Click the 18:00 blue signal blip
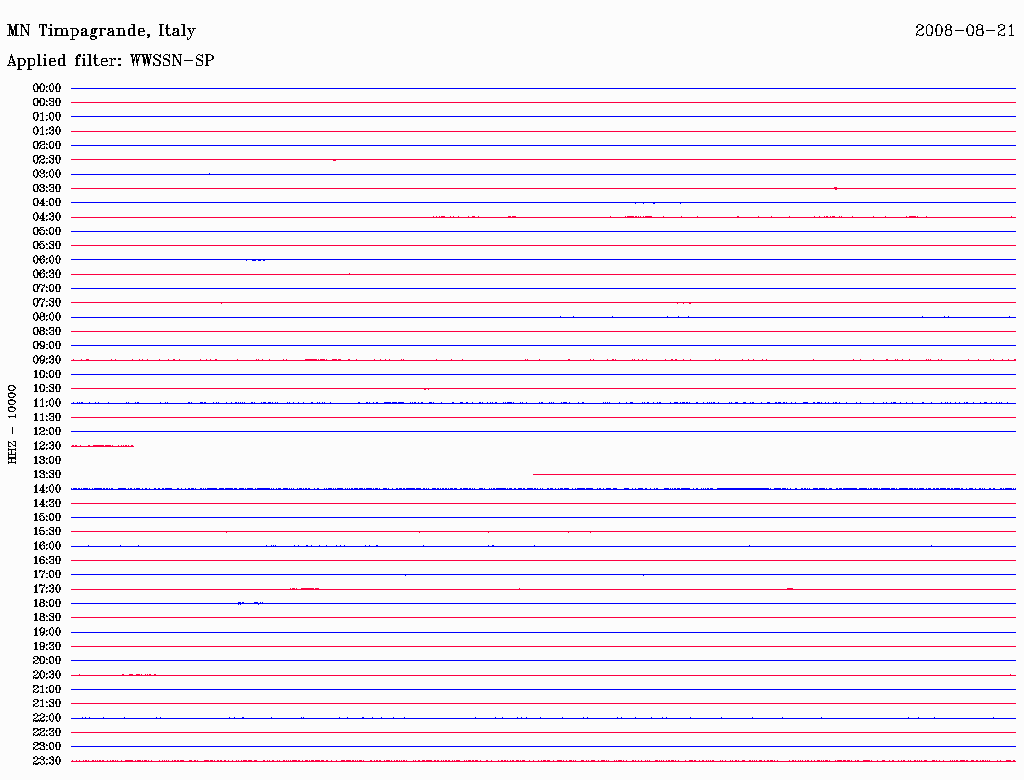 click(x=251, y=603)
